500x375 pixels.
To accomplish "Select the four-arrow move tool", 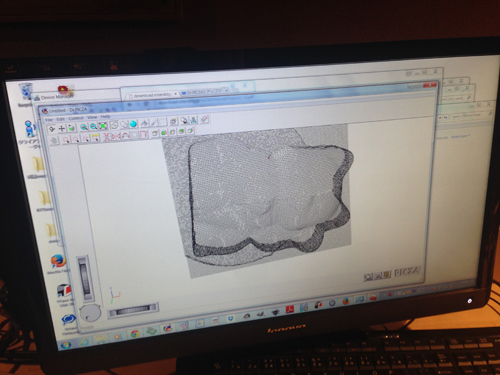I will pos(62,128).
